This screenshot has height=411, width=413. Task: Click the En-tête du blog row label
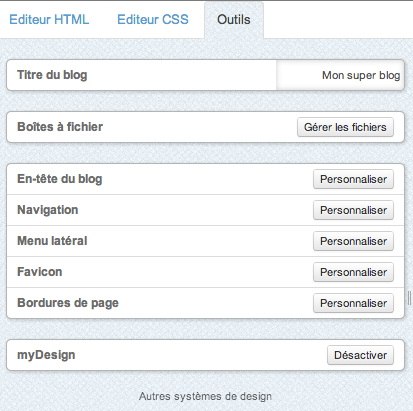pyautogui.click(x=60, y=179)
